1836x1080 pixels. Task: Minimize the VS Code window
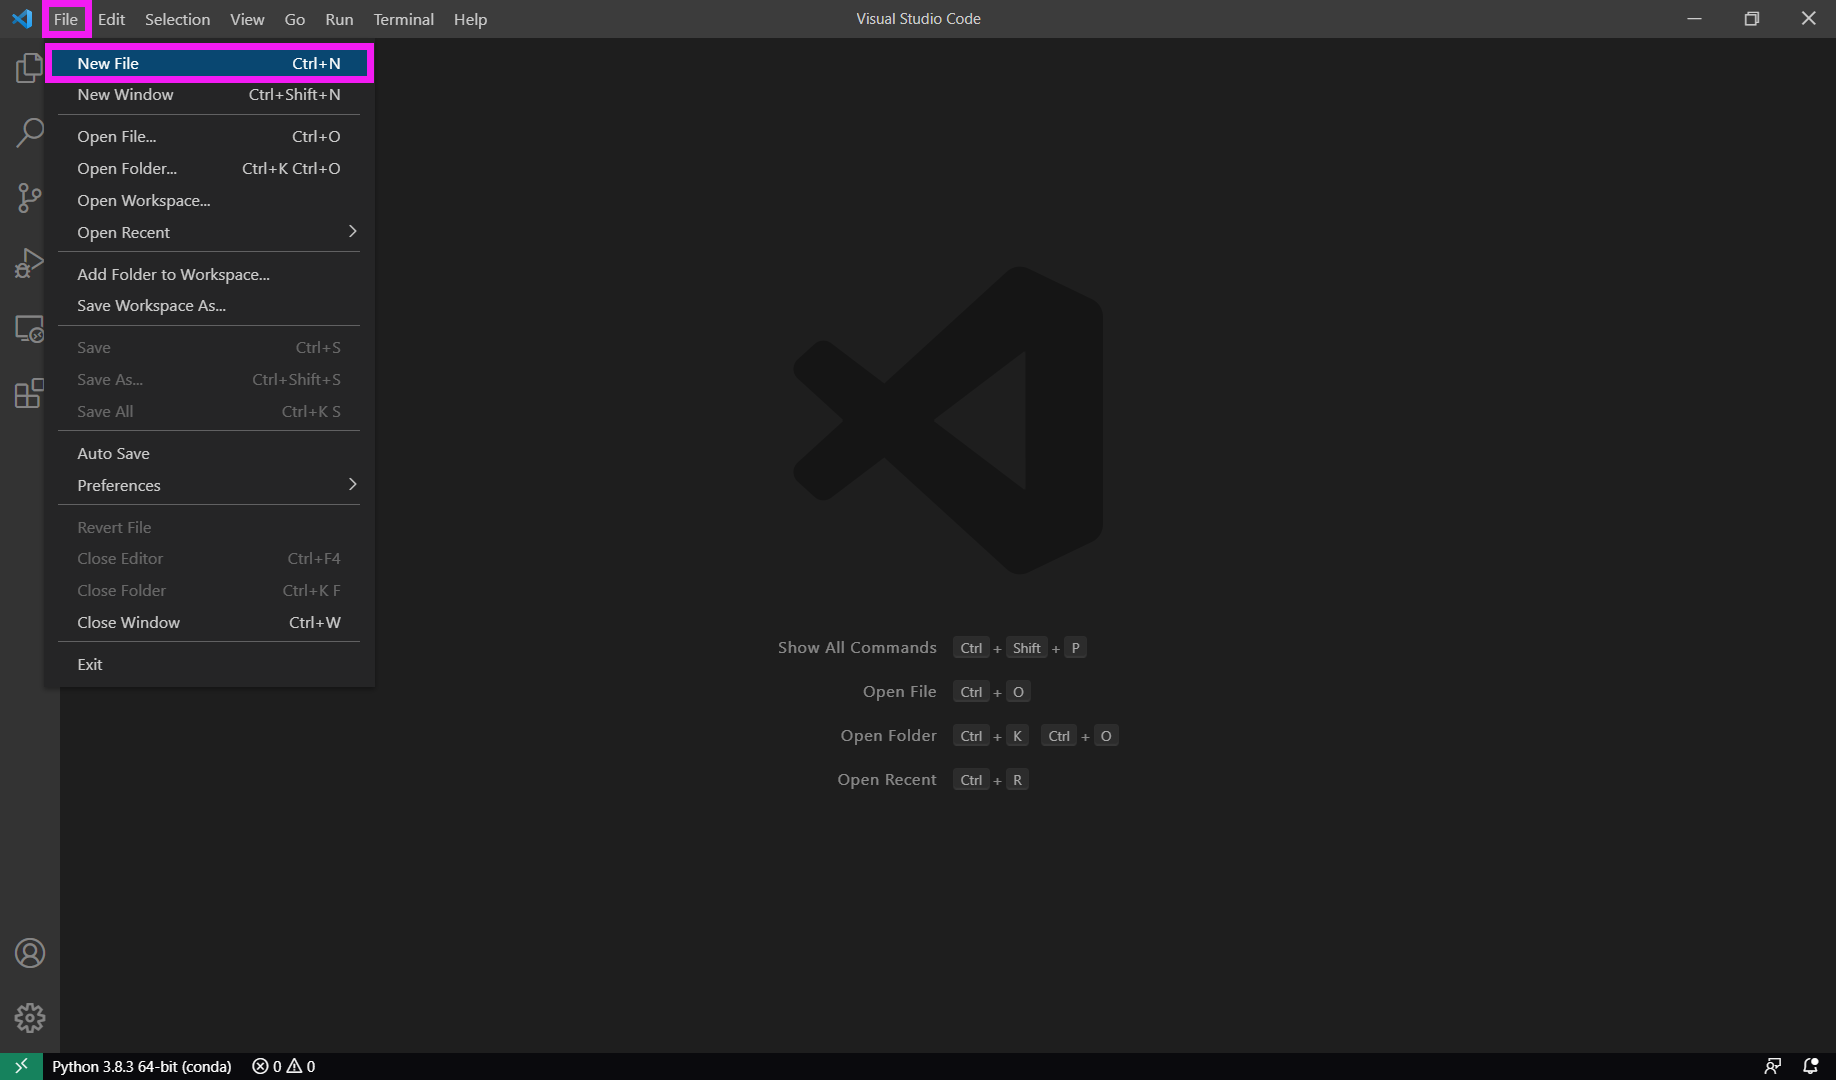coord(1694,19)
